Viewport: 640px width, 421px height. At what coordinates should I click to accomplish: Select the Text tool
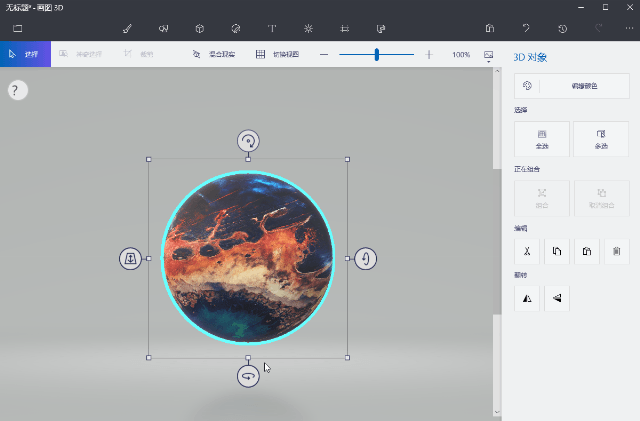(x=272, y=28)
